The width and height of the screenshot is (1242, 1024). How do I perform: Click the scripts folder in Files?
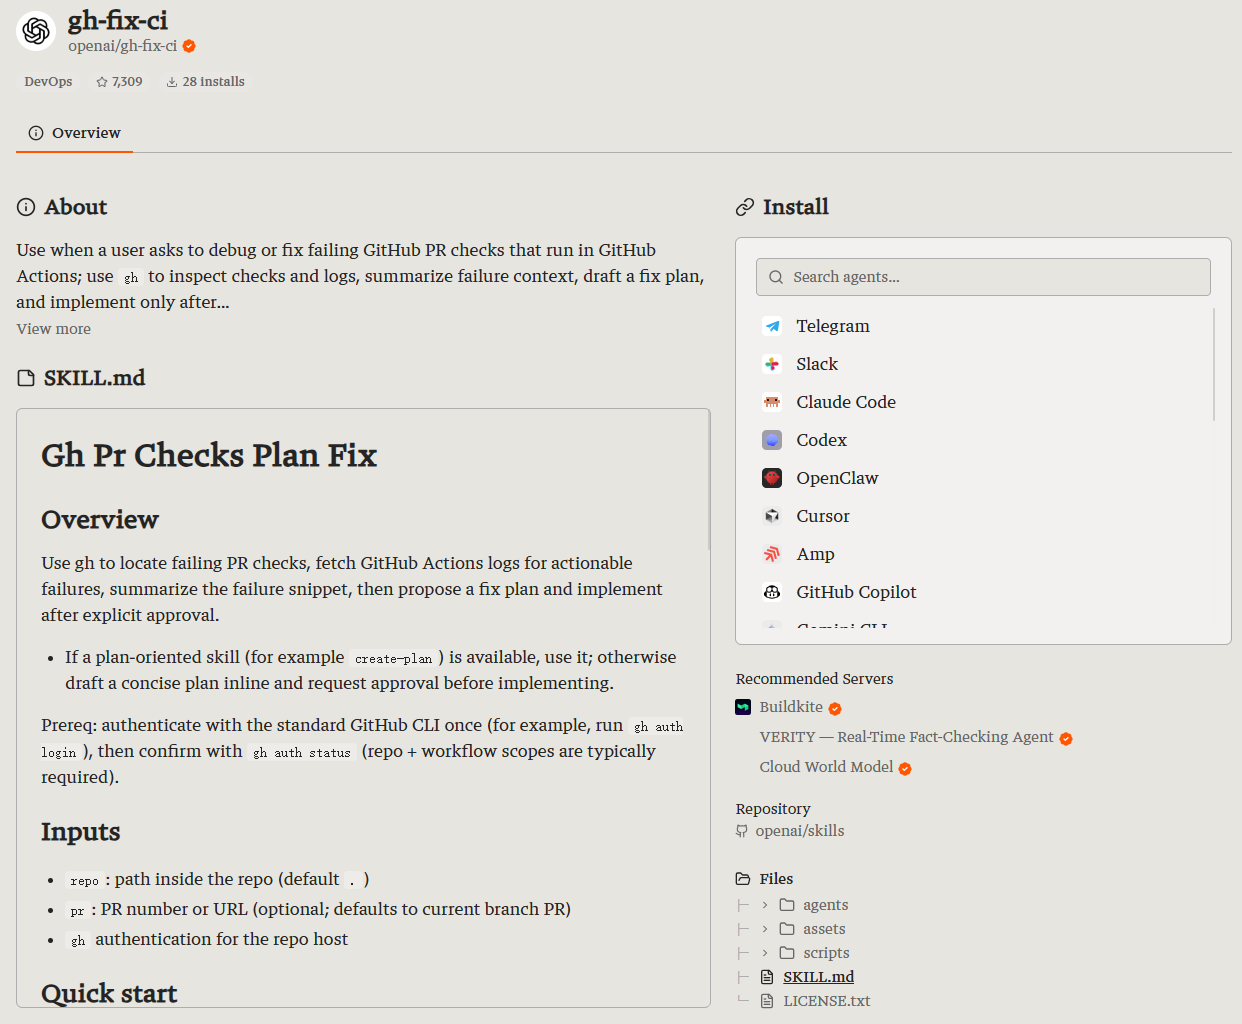tap(826, 953)
